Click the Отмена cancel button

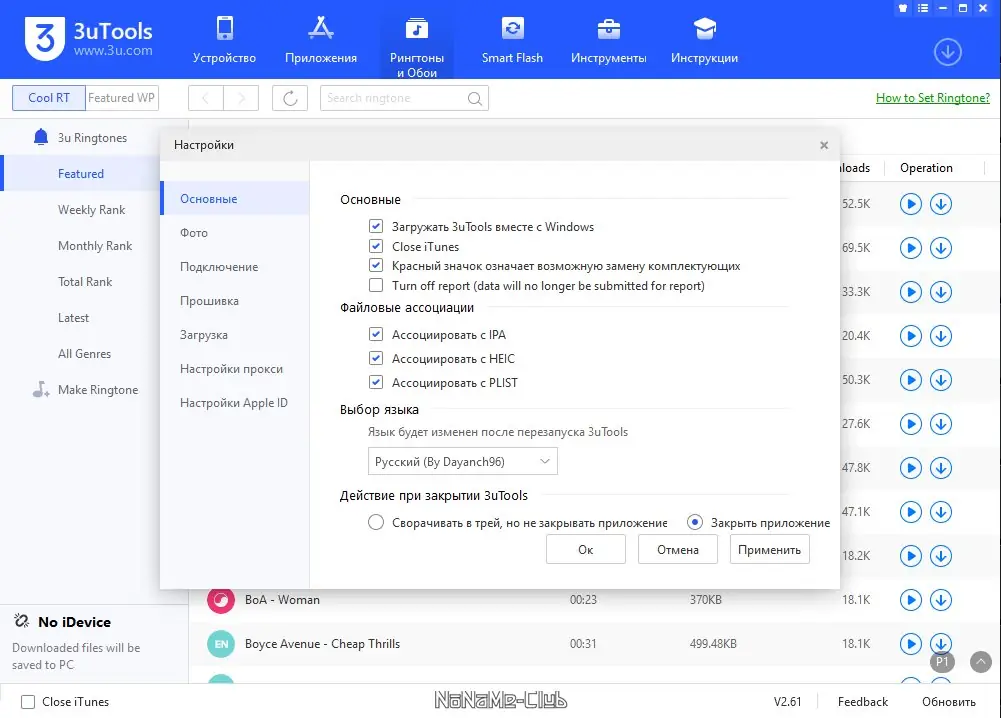pyautogui.click(x=677, y=550)
